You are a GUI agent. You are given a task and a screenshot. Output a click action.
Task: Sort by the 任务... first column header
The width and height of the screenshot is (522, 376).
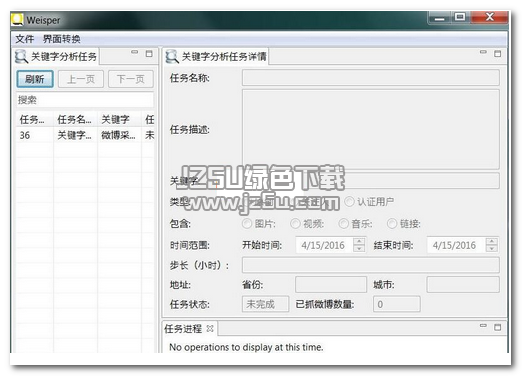tap(35, 119)
